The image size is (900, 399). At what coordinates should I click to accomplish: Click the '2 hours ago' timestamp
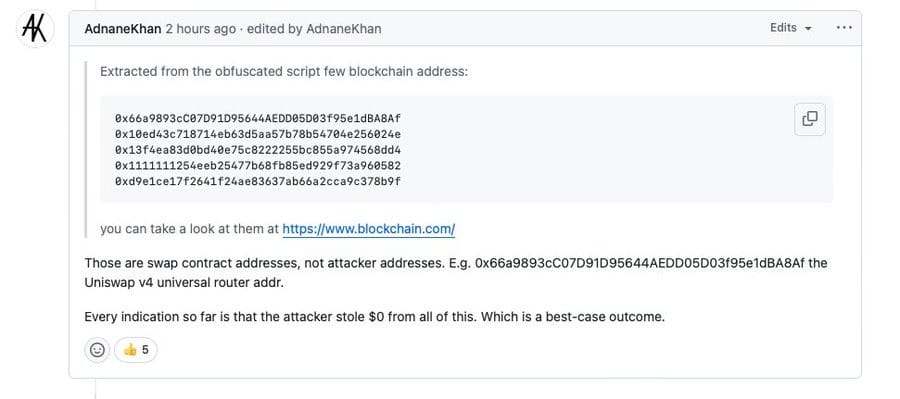point(200,29)
